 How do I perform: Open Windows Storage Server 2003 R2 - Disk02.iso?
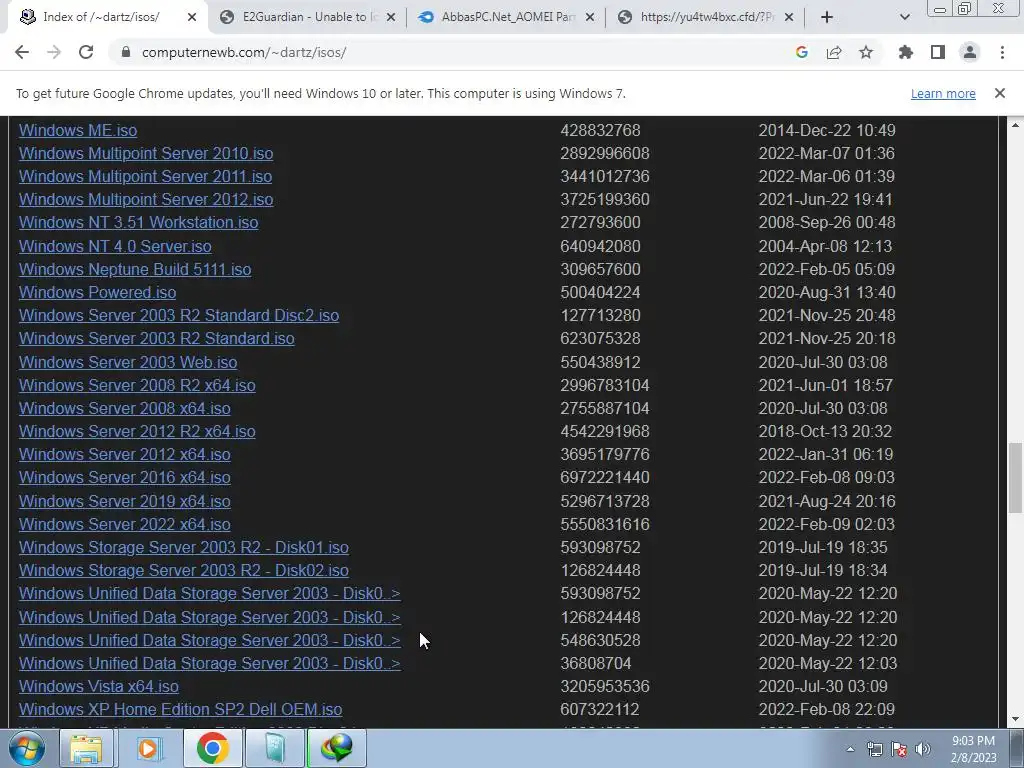184,570
